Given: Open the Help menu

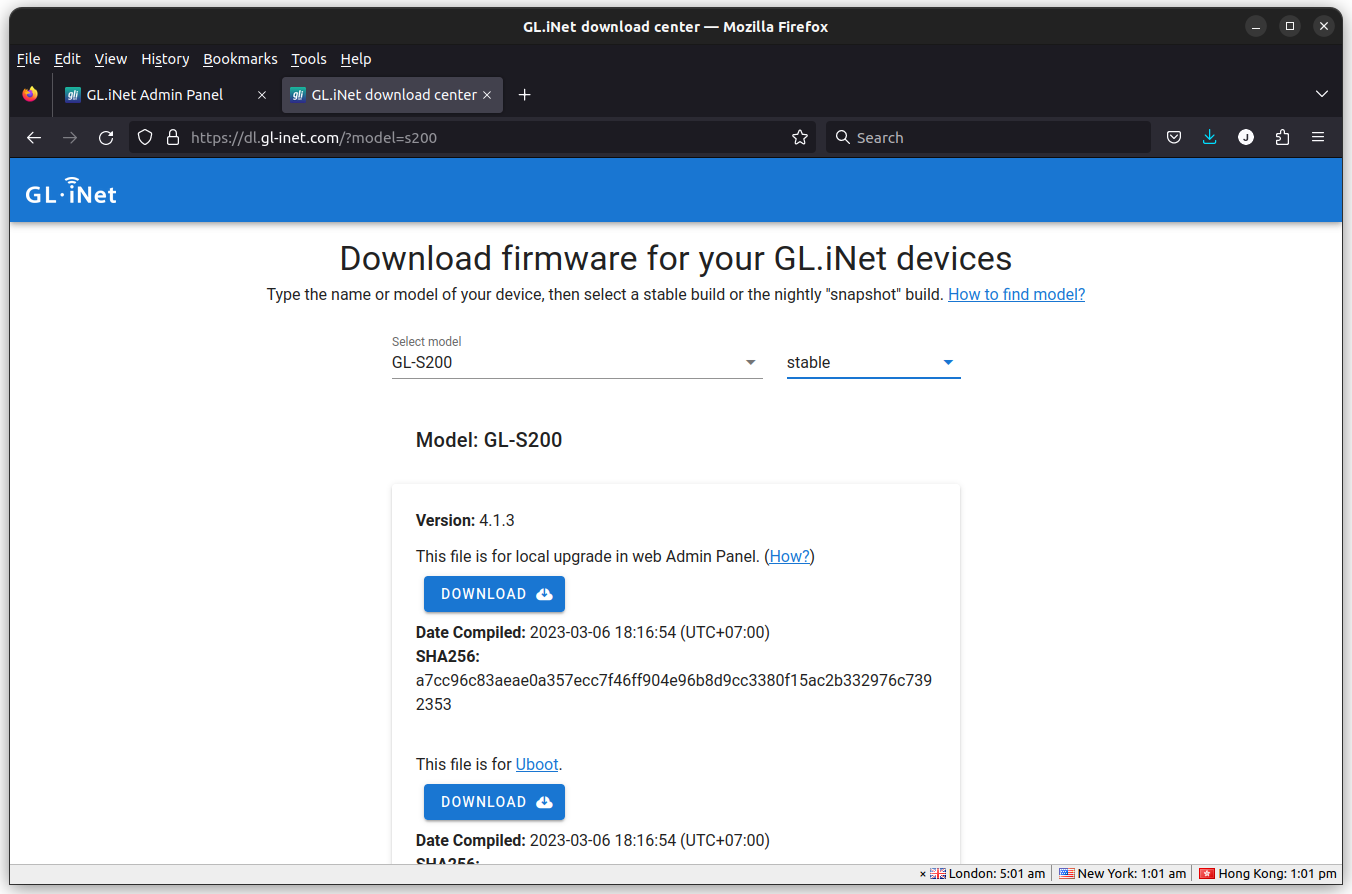Looking at the screenshot, I should point(355,59).
